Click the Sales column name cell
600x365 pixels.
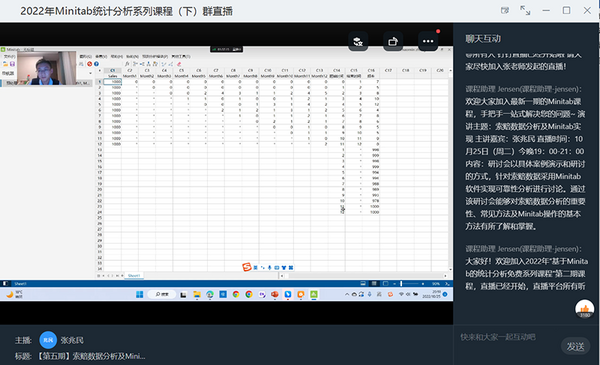[x=112, y=76]
